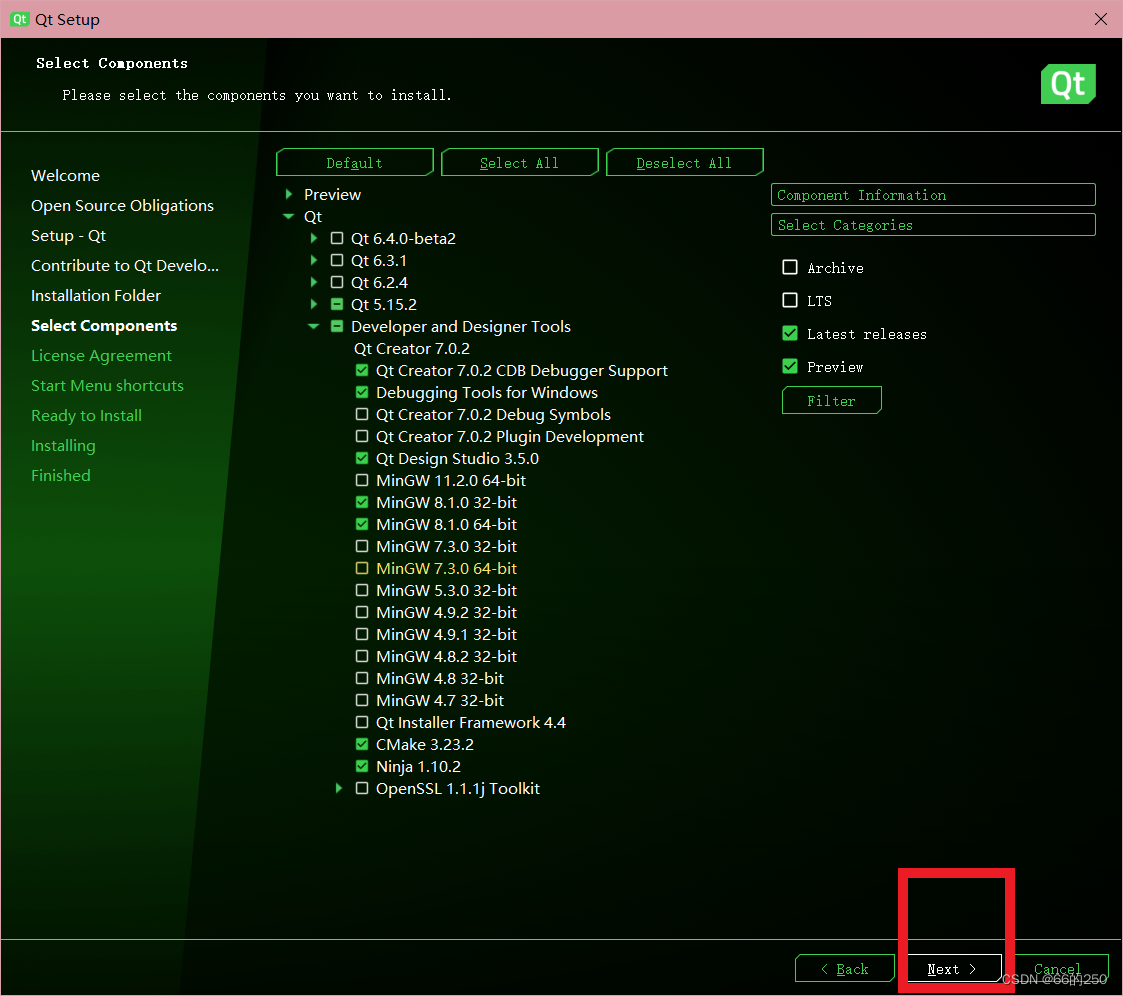The width and height of the screenshot is (1123, 996).
Task: Click Open Source Obligations step
Action: [x=122, y=206]
